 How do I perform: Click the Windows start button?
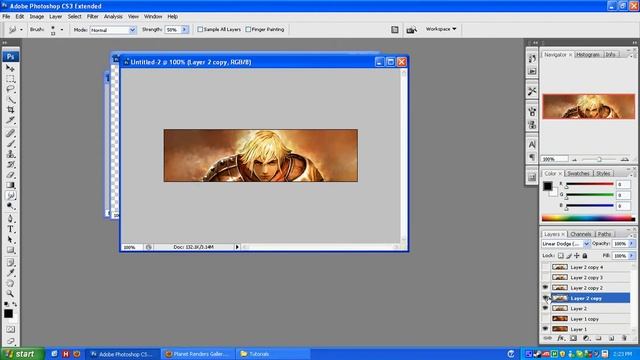pyautogui.click(x=21, y=354)
